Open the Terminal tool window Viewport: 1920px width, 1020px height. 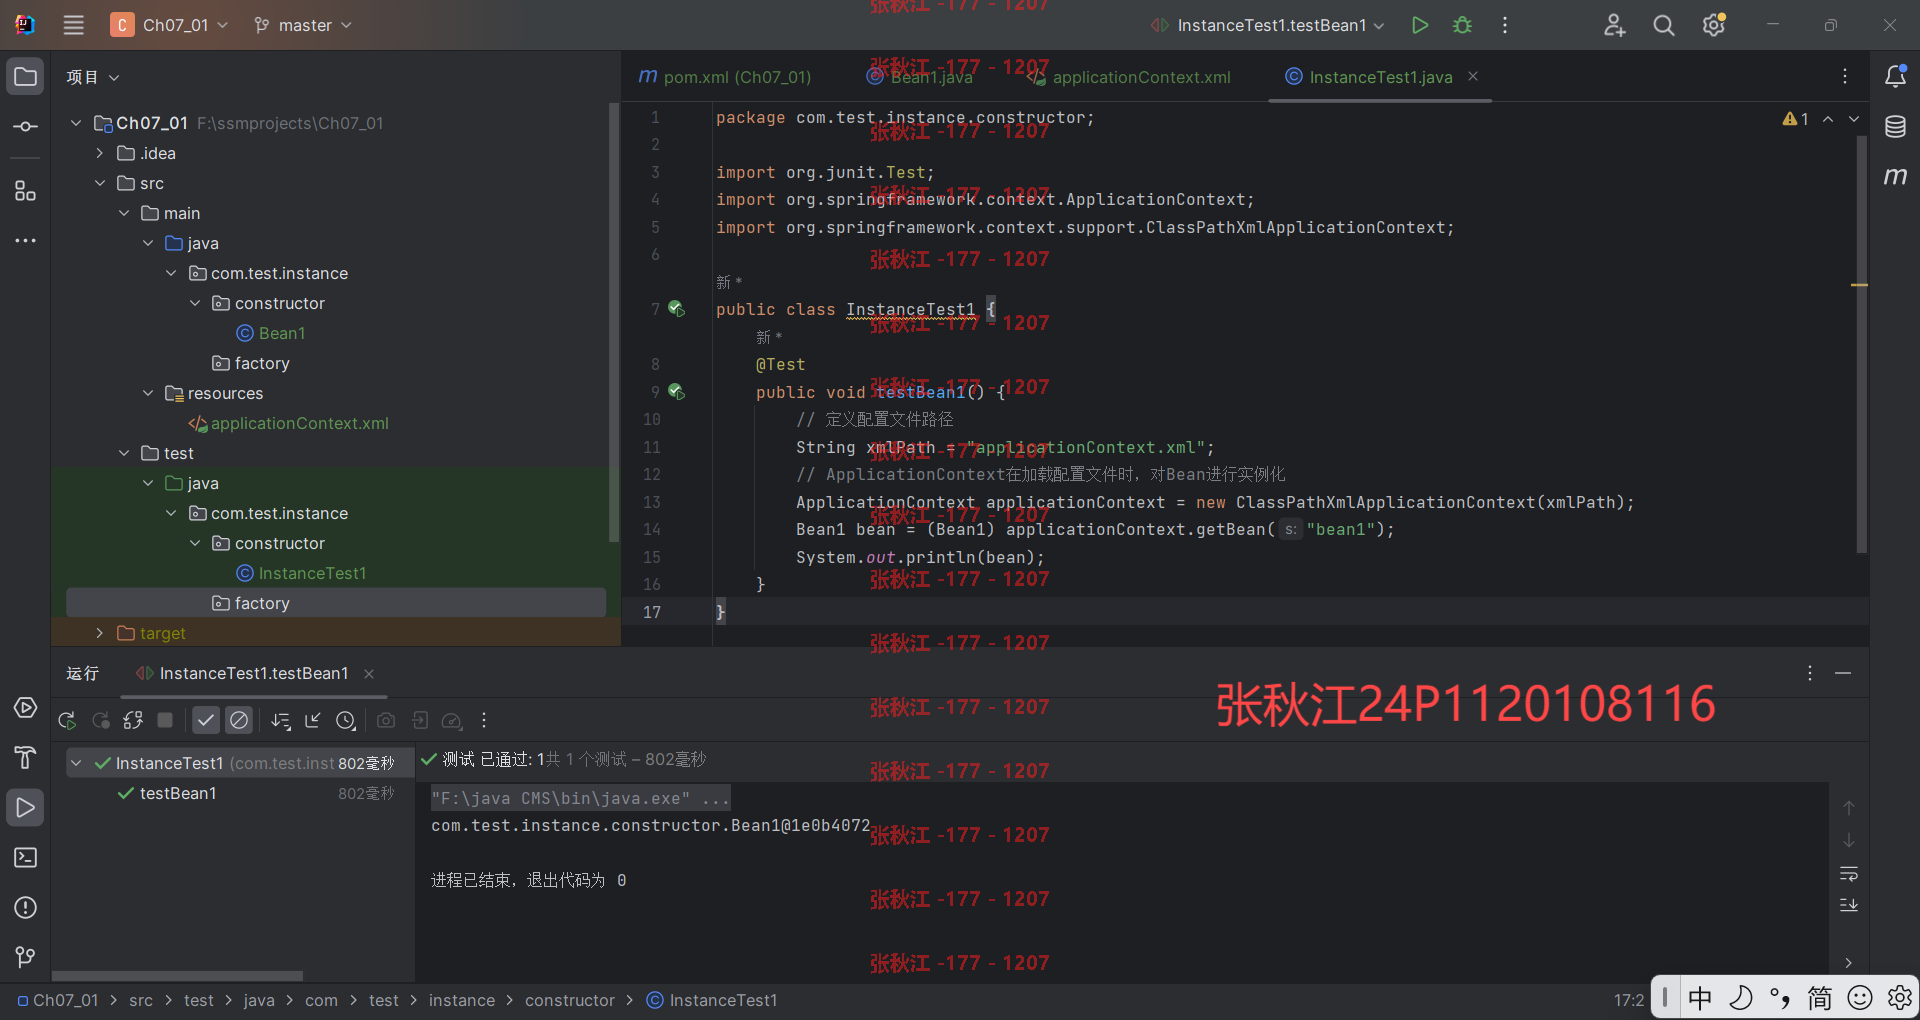pyautogui.click(x=26, y=858)
